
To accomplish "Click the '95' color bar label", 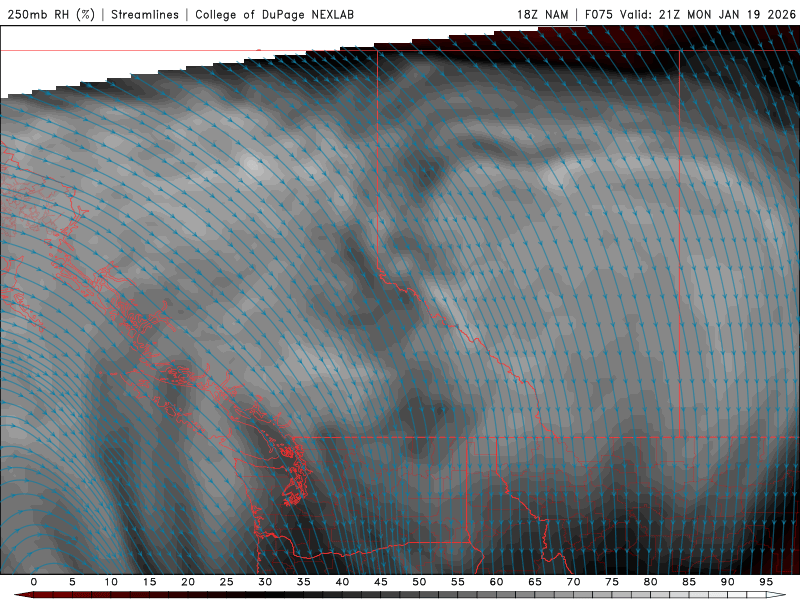I will pos(766,582).
